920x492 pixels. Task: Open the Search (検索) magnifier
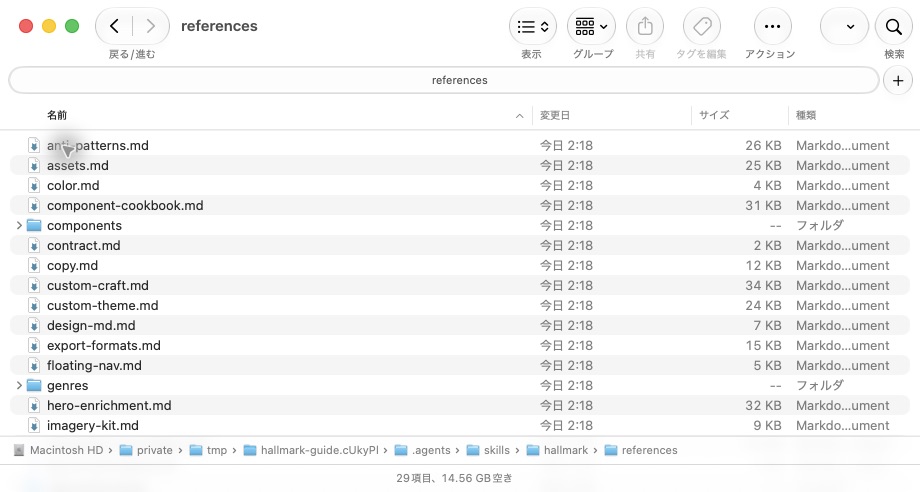pos(894,26)
